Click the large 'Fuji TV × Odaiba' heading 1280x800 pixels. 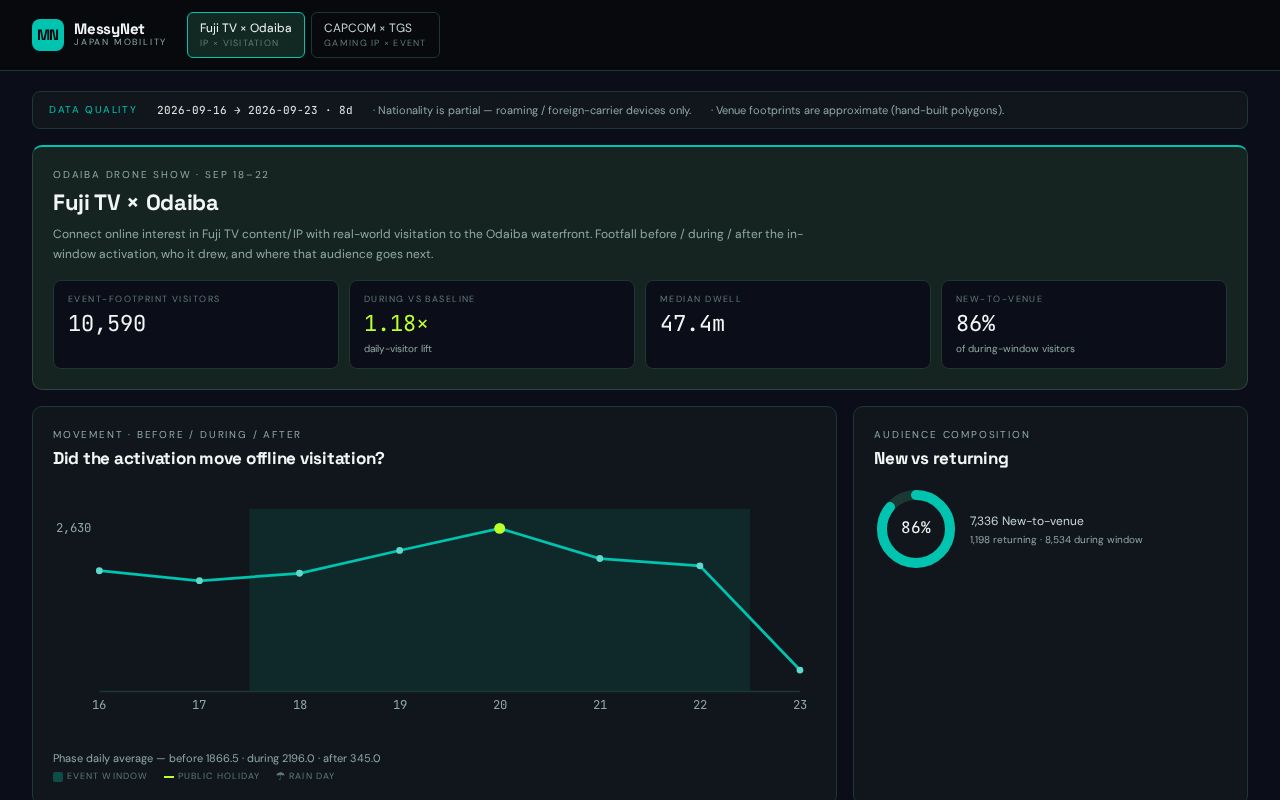point(136,203)
